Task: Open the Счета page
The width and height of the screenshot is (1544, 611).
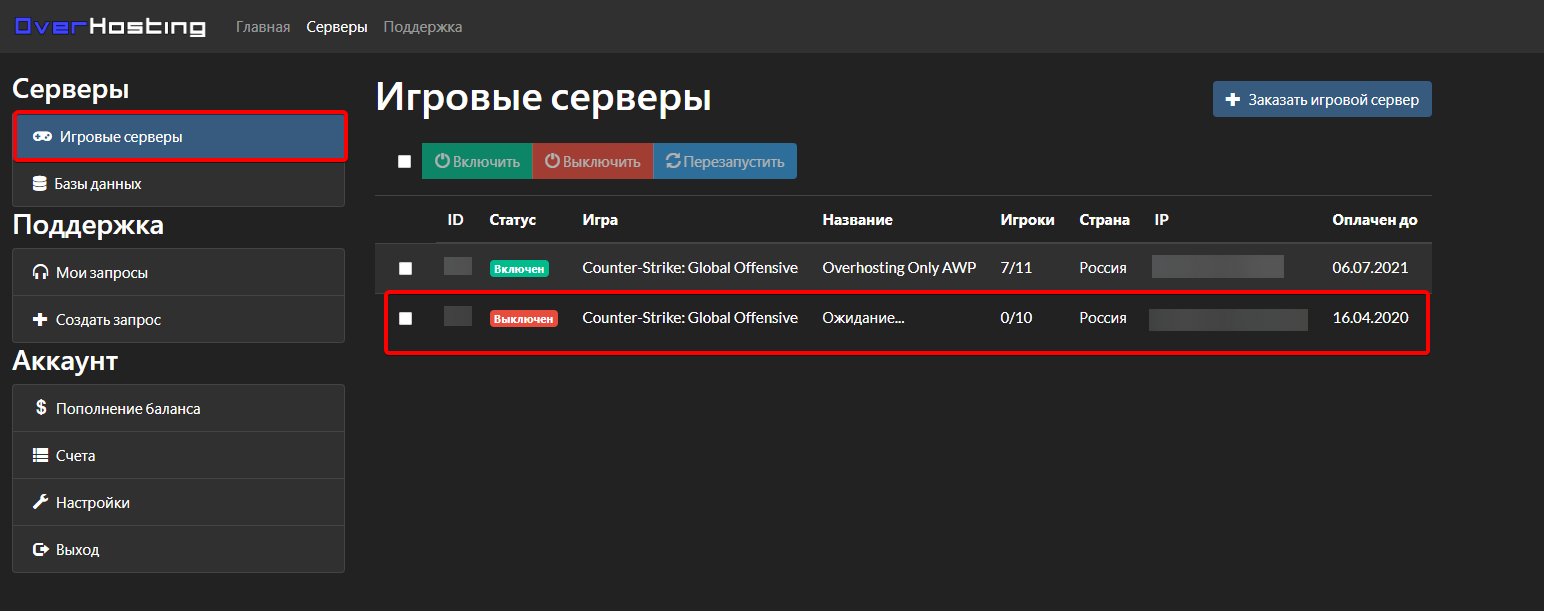Action: [x=179, y=455]
